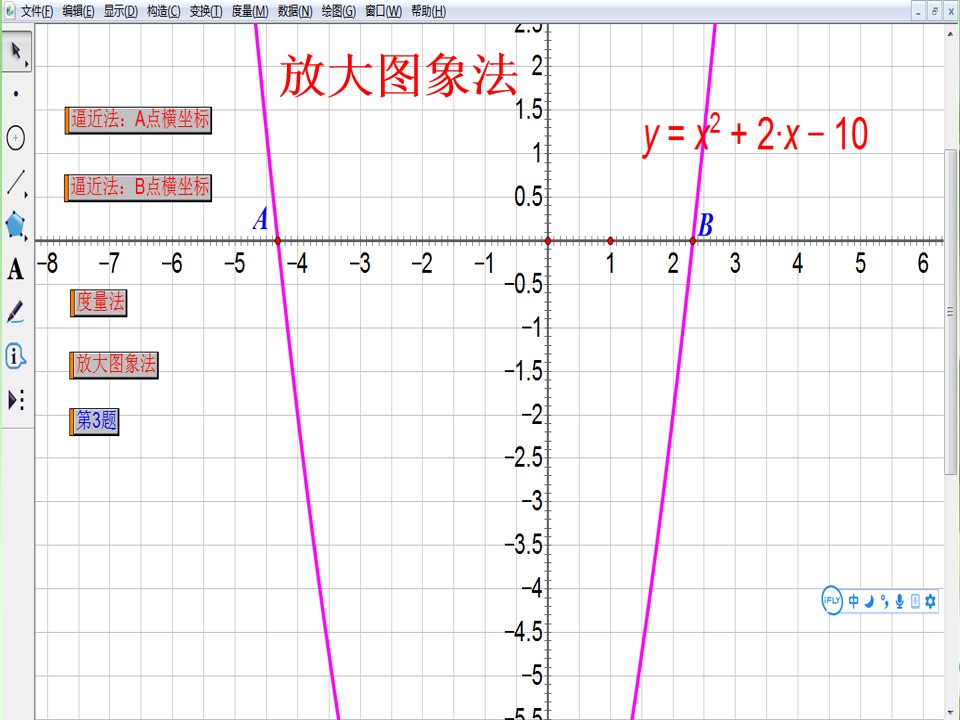This screenshot has height=720, width=960.
Task: Select the blue label A
Action: (261, 219)
